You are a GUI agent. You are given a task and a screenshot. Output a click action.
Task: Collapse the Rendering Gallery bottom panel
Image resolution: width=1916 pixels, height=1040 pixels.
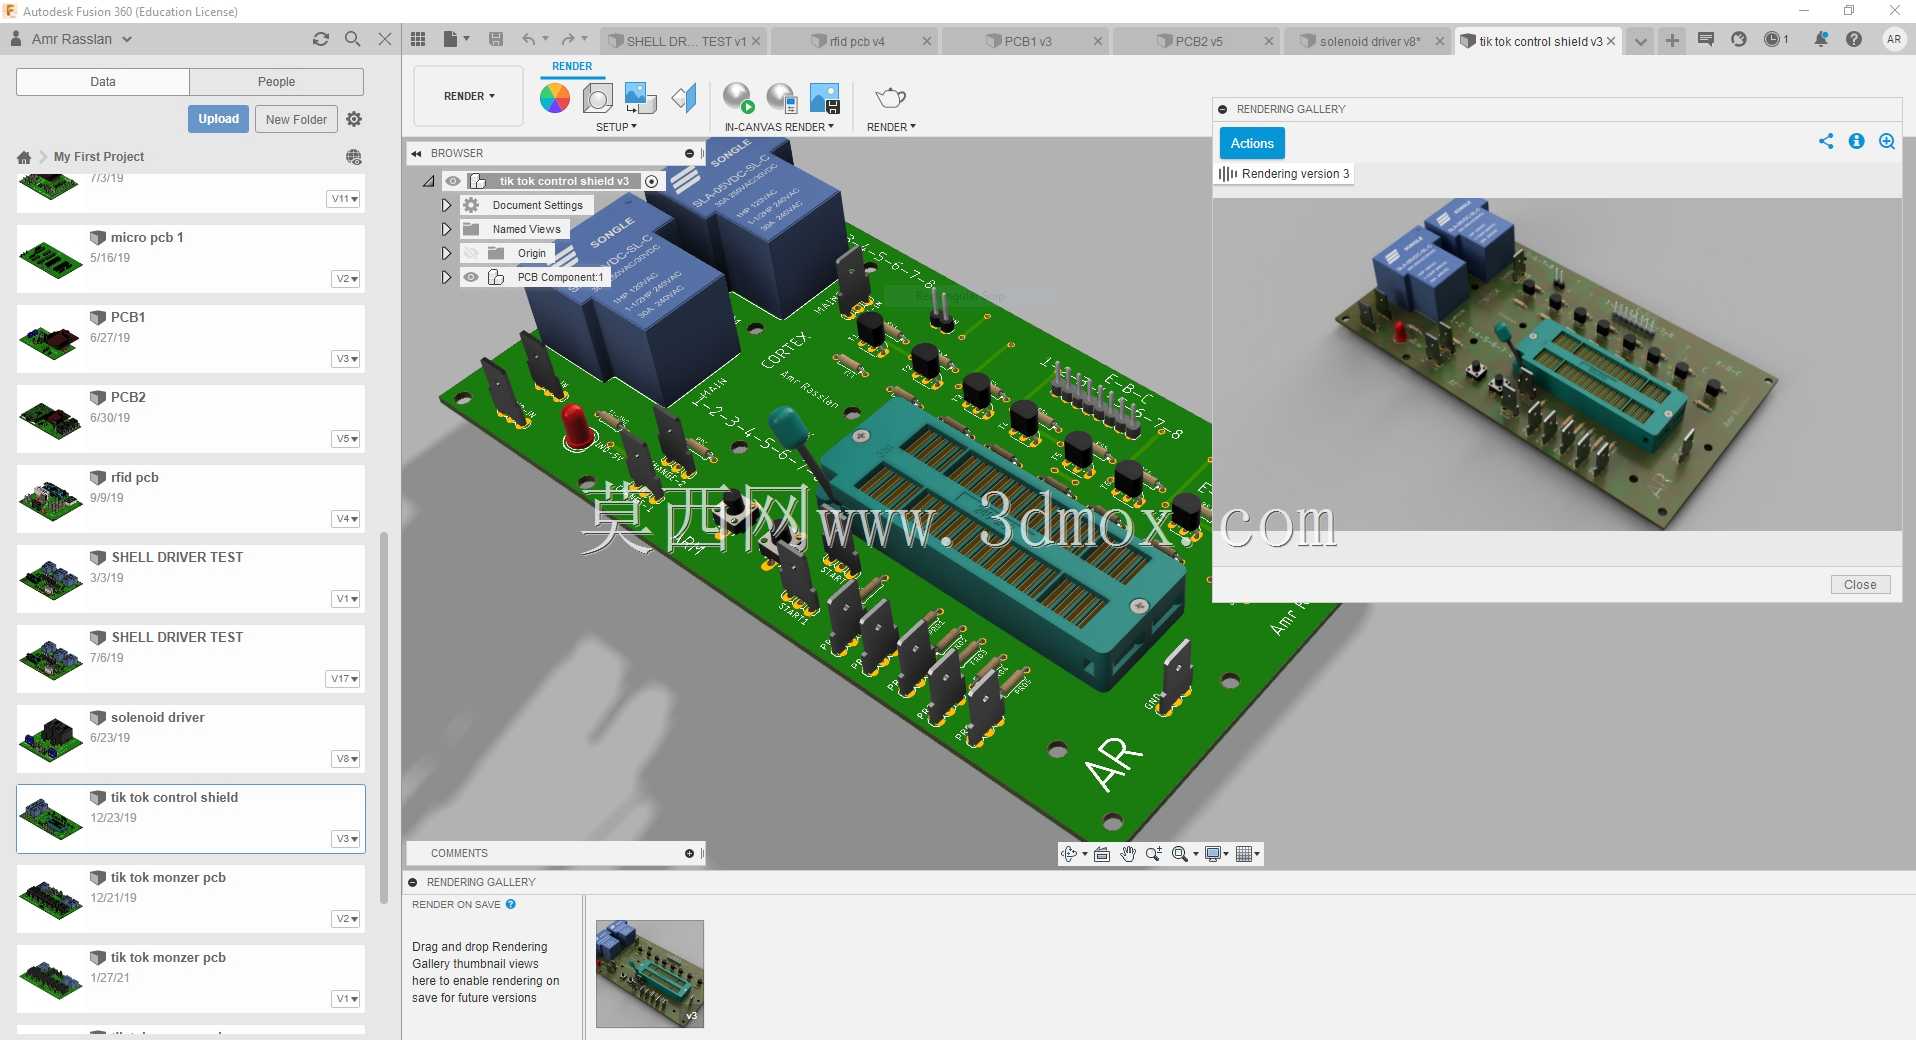[413, 882]
